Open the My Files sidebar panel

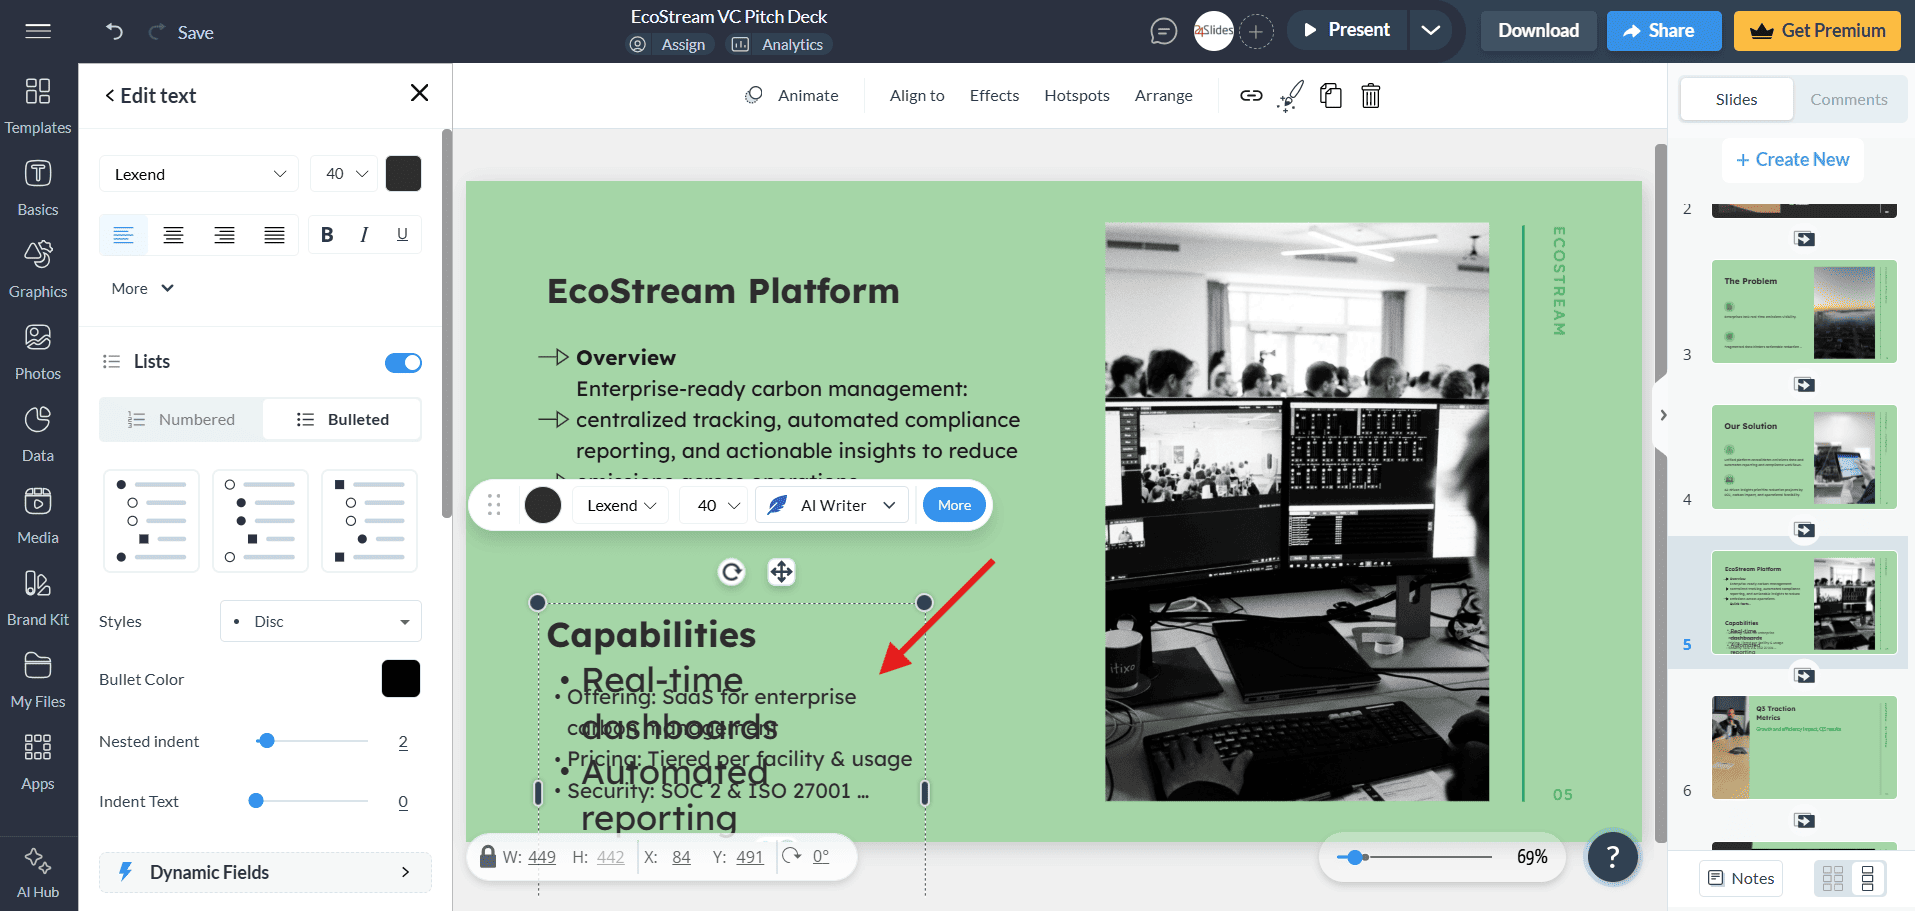click(38, 680)
